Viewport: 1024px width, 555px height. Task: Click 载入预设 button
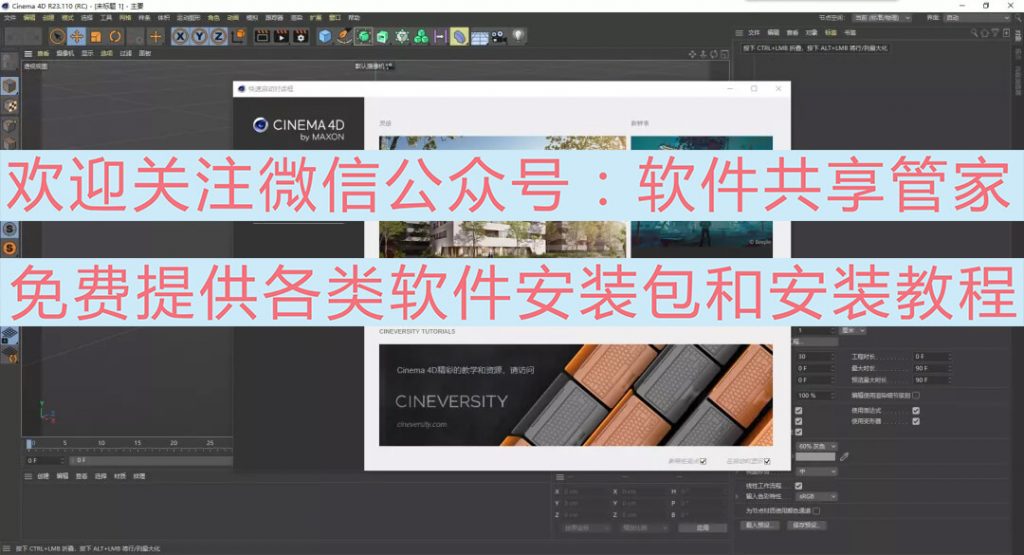[759, 525]
